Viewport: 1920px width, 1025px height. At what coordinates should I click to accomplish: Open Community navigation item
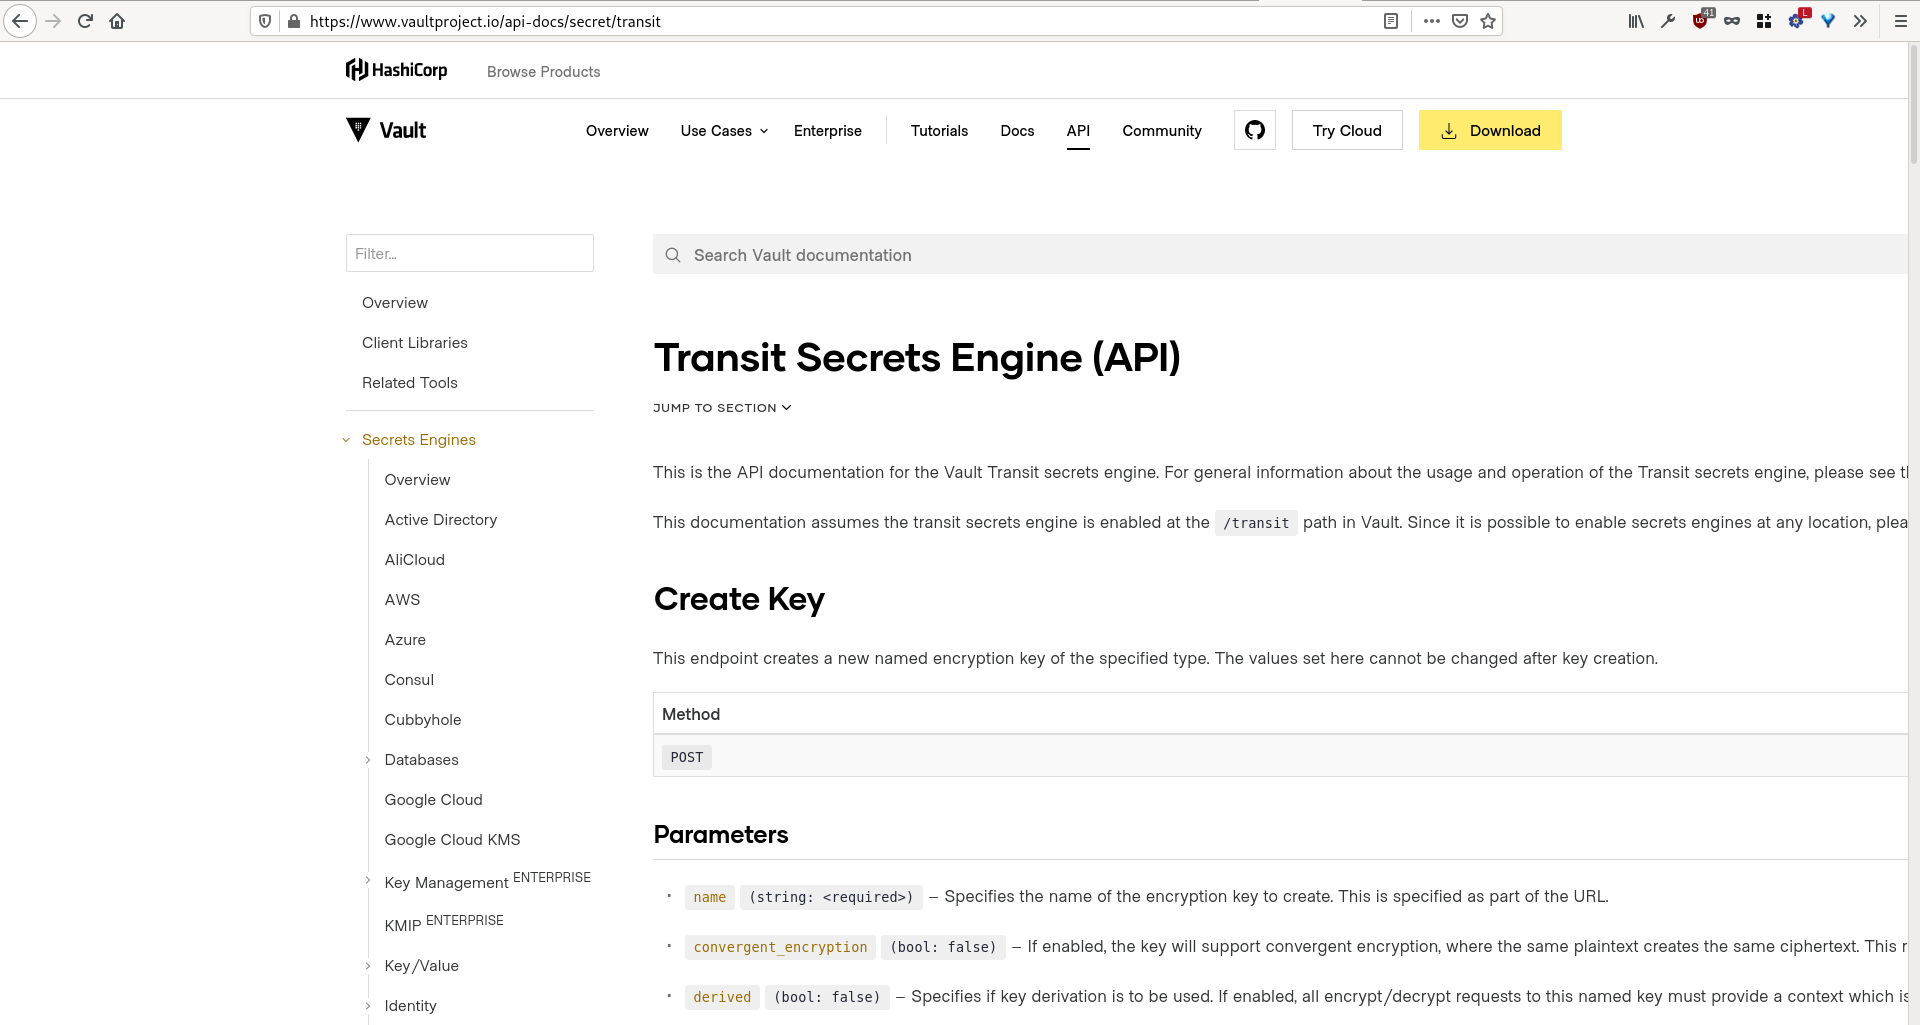(1162, 131)
